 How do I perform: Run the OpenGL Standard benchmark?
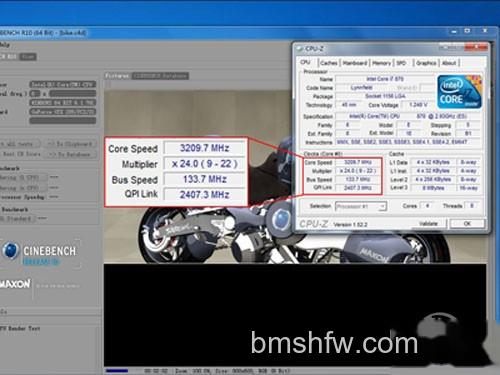(17, 219)
